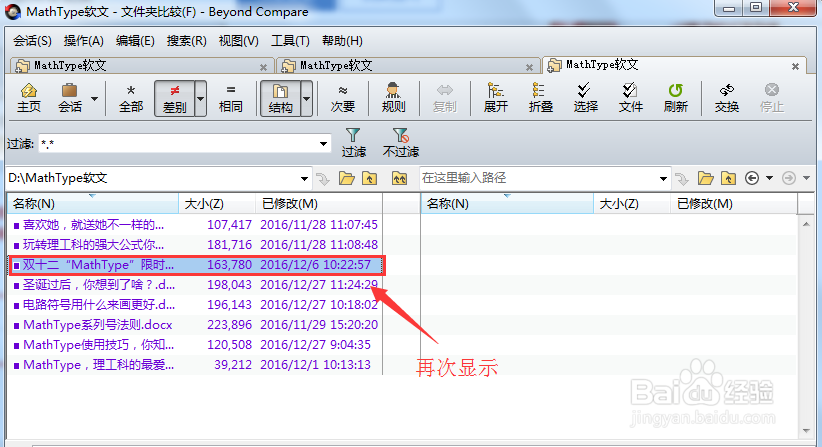Click left pane parent folder icon

pos(370,179)
